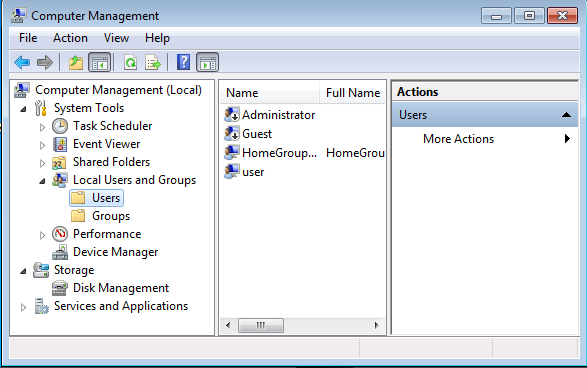Image resolution: width=587 pixels, height=368 pixels.
Task: Expand the Task Scheduler node
Action: point(42,127)
